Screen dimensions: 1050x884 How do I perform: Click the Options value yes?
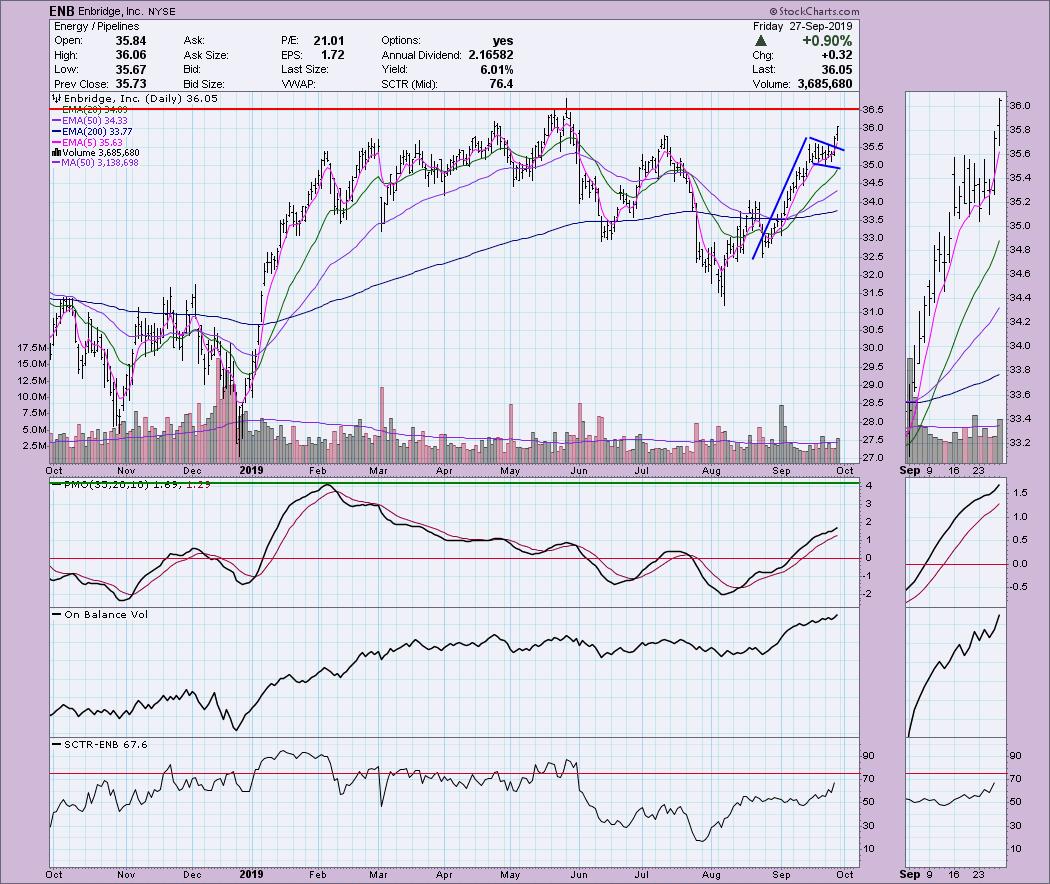pyautogui.click(x=503, y=41)
